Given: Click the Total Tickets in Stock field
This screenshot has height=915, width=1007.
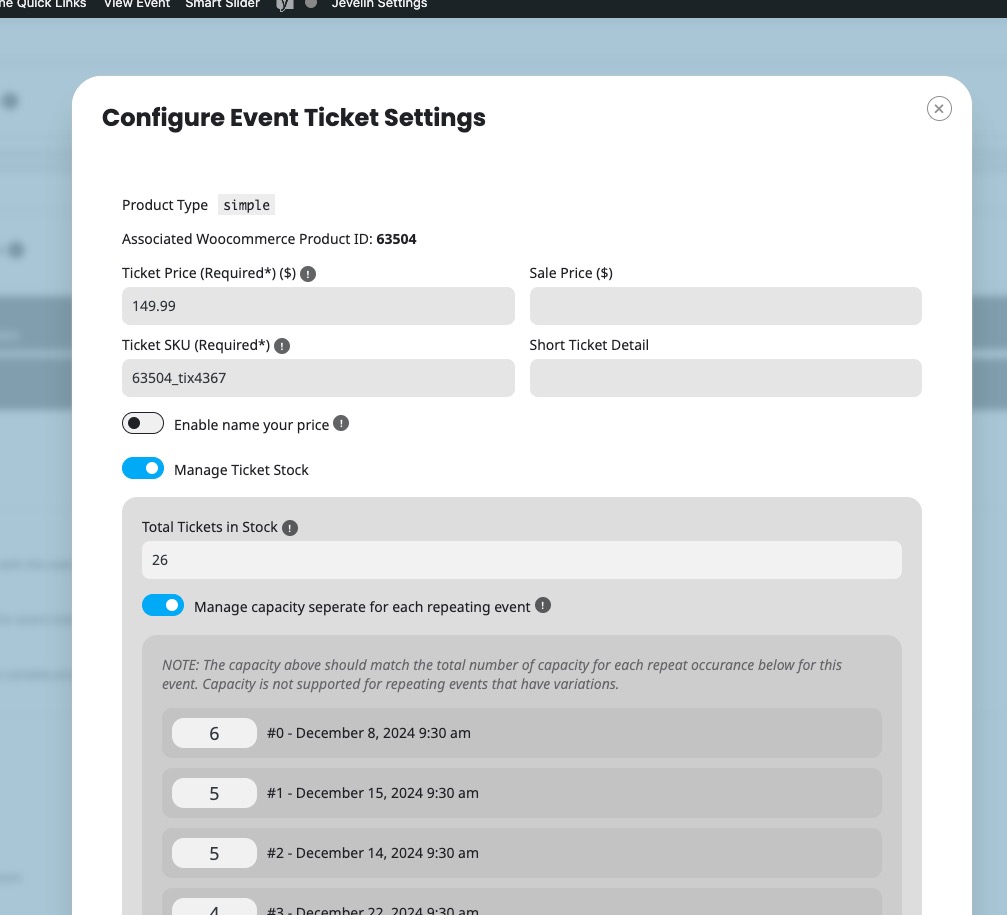Looking at the screenshot, I should pyautogui.click(x=521, y=560).
